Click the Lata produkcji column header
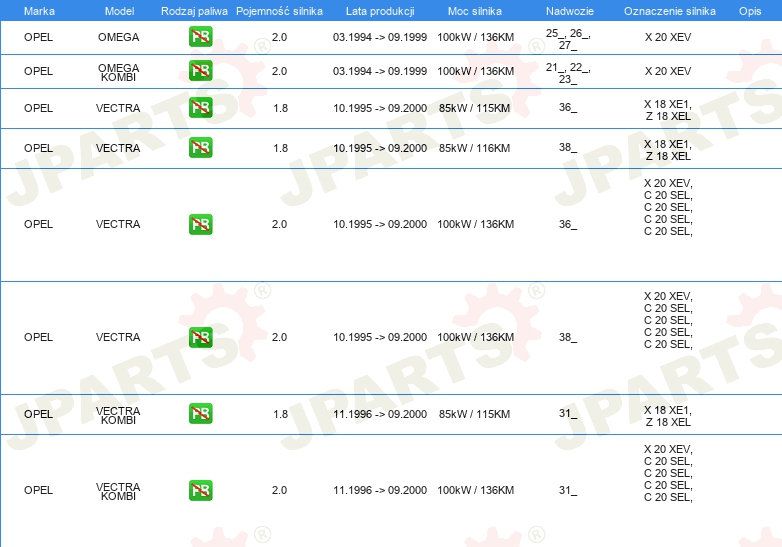 (x=379, y=10)
